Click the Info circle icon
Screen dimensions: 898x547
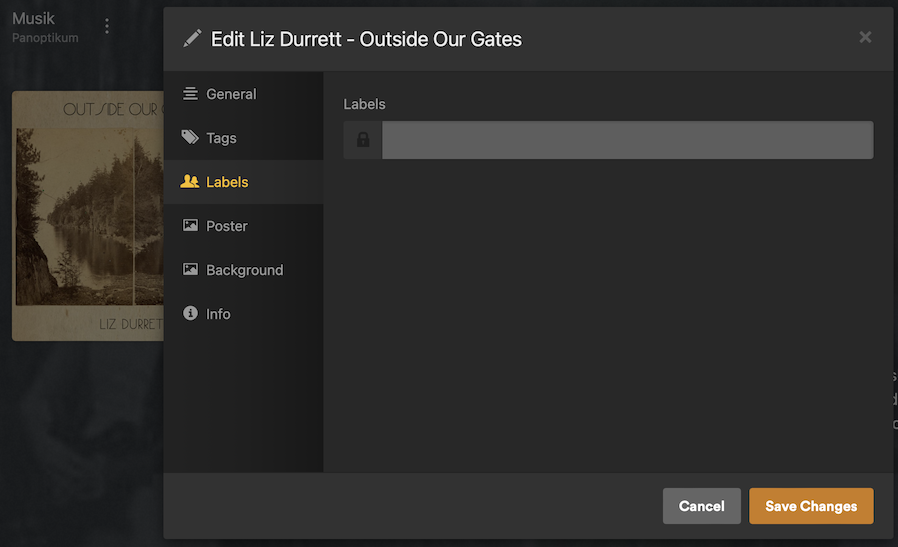click(x=190, y=314)
